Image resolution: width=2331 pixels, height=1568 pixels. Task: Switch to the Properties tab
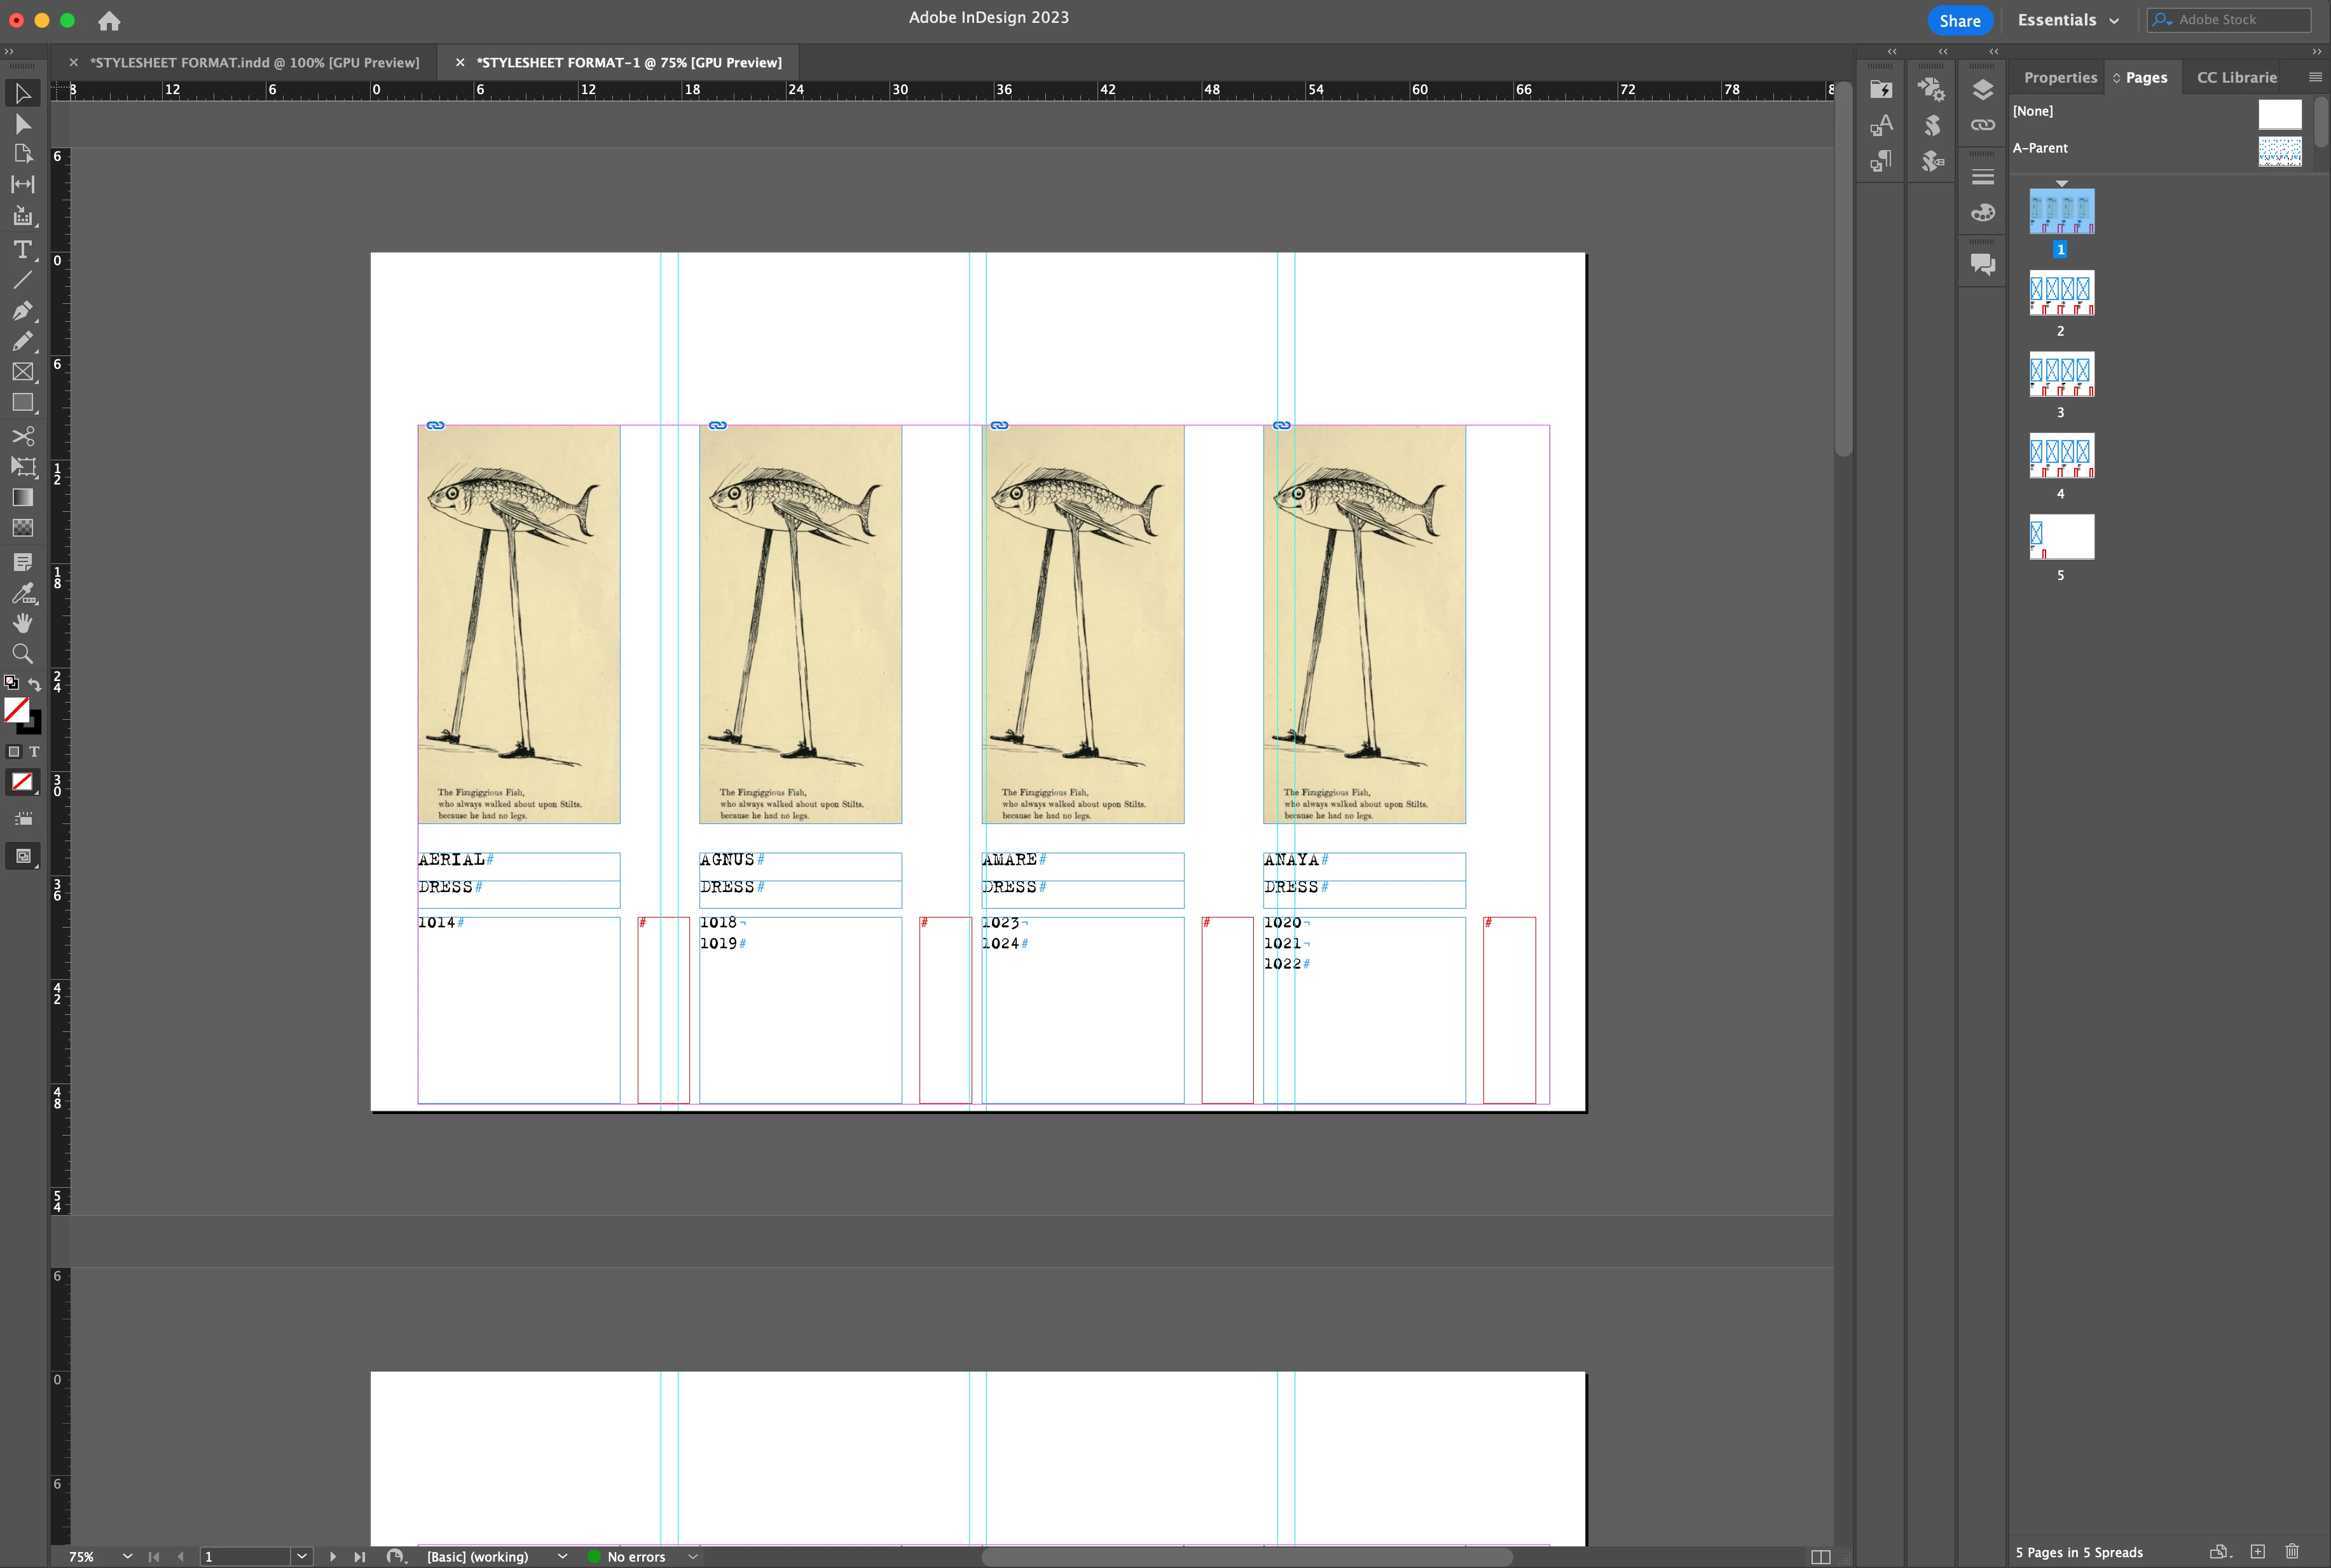click(2059, 77)
